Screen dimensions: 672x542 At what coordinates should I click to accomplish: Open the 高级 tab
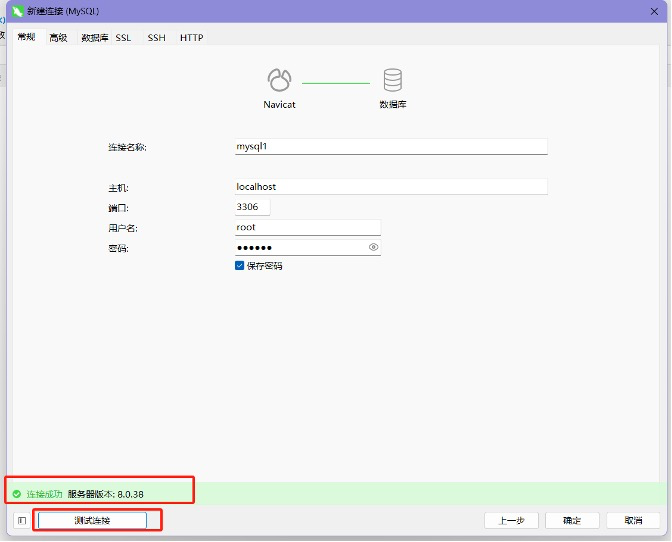[58, 37]
